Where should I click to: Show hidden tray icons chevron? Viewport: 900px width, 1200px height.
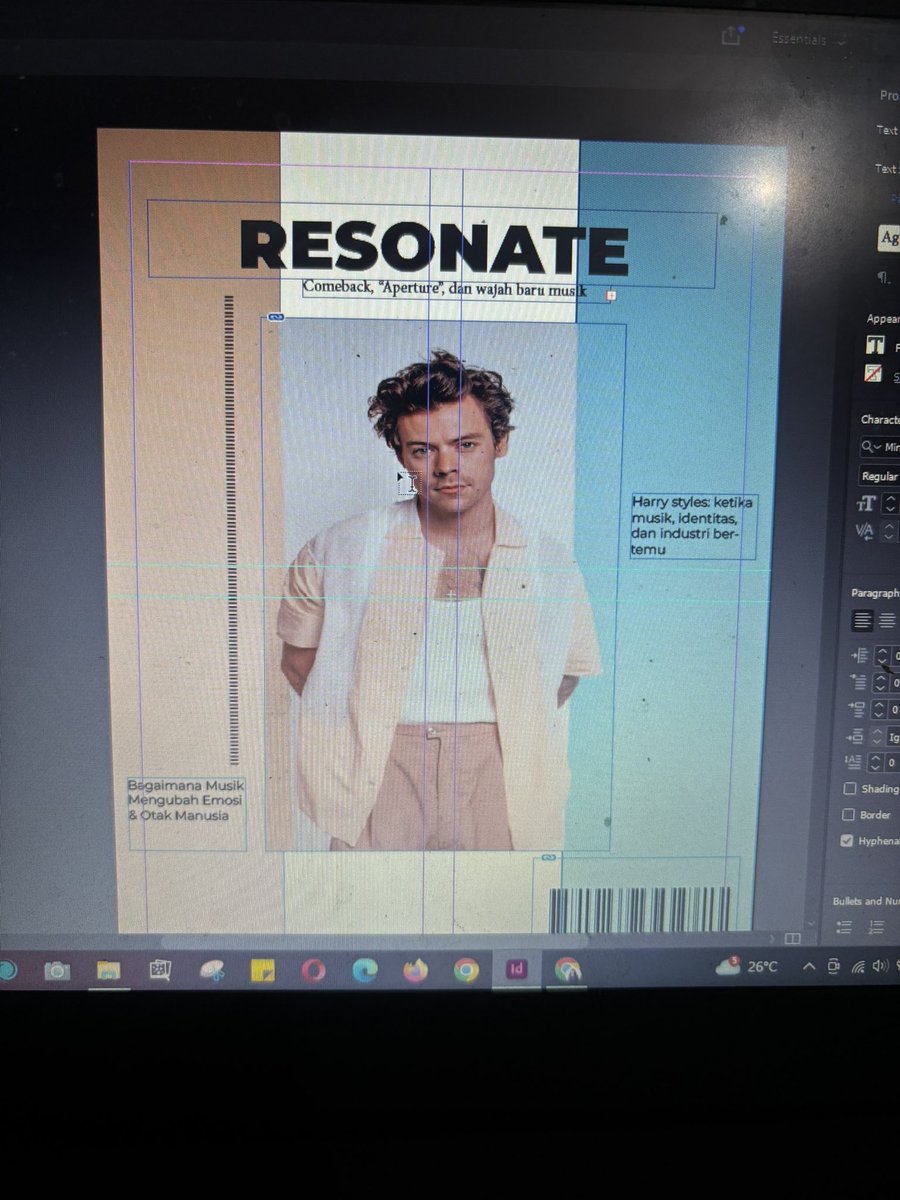(x=808, y=966)
